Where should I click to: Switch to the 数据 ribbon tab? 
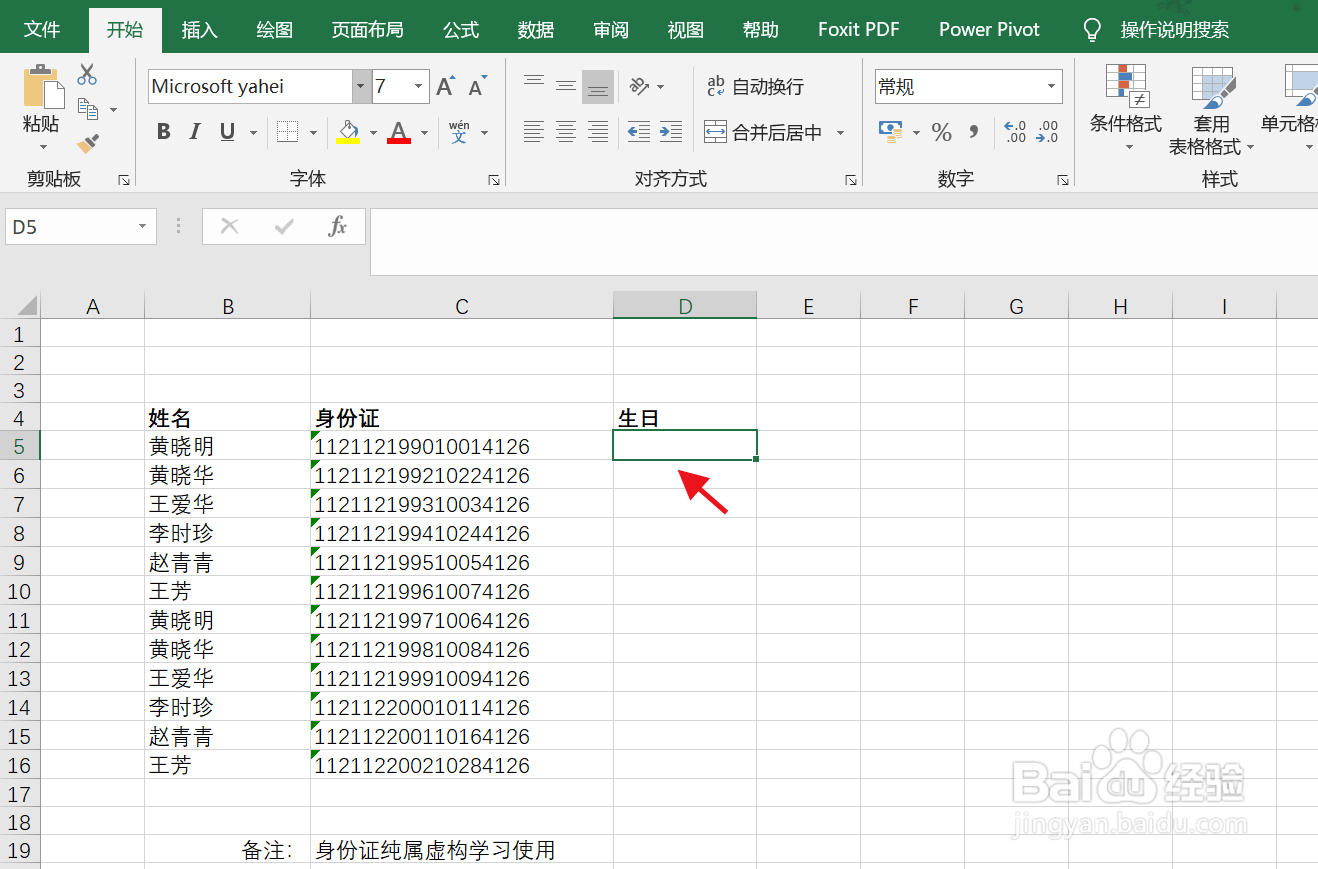coord(536,29)
